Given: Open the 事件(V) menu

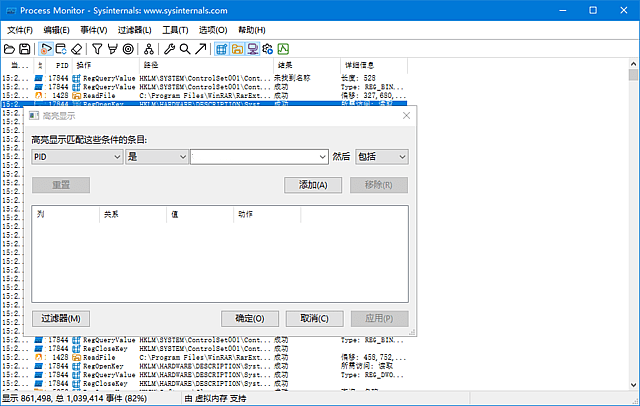Looking at the screenshot, I should coord(93,30).
